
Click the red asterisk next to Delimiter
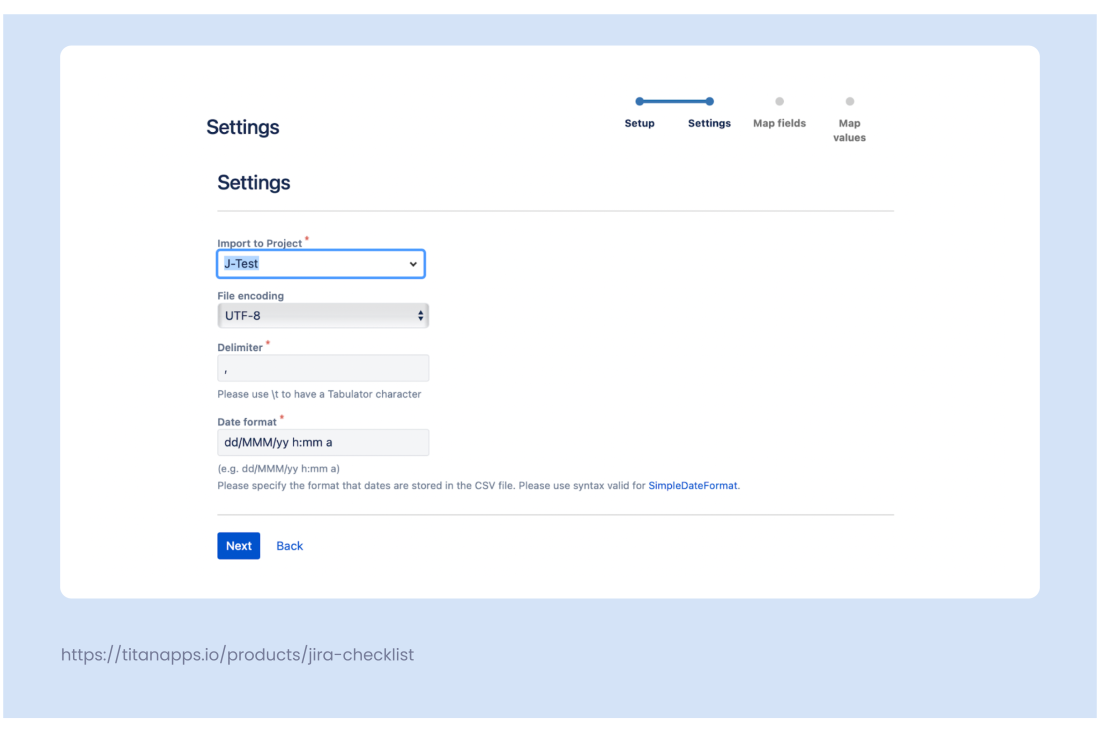(x=266, y=343)
